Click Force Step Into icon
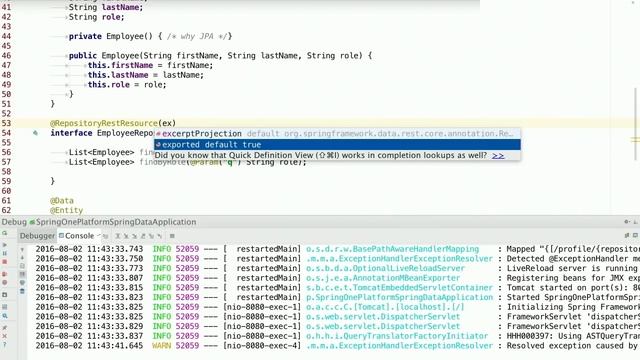 point(134,236)
